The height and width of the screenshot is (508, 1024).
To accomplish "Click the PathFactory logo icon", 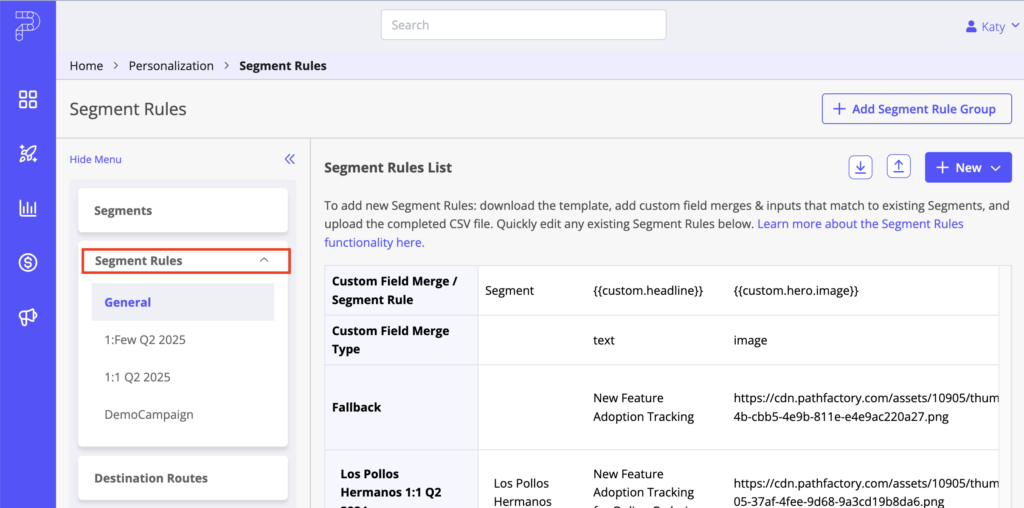I will 28,25.
